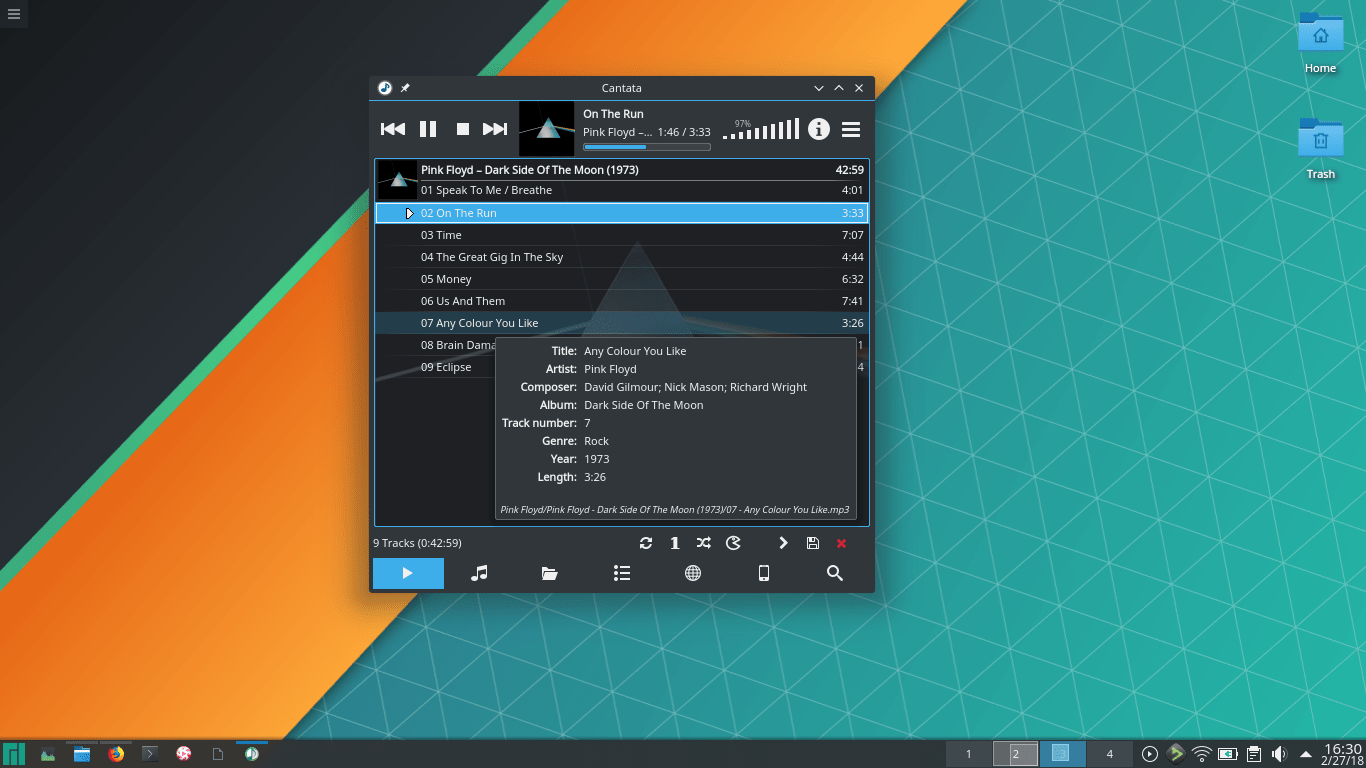Open the media player tray icon
This screenshot has height=768, width=1366.
point(1150,754)
